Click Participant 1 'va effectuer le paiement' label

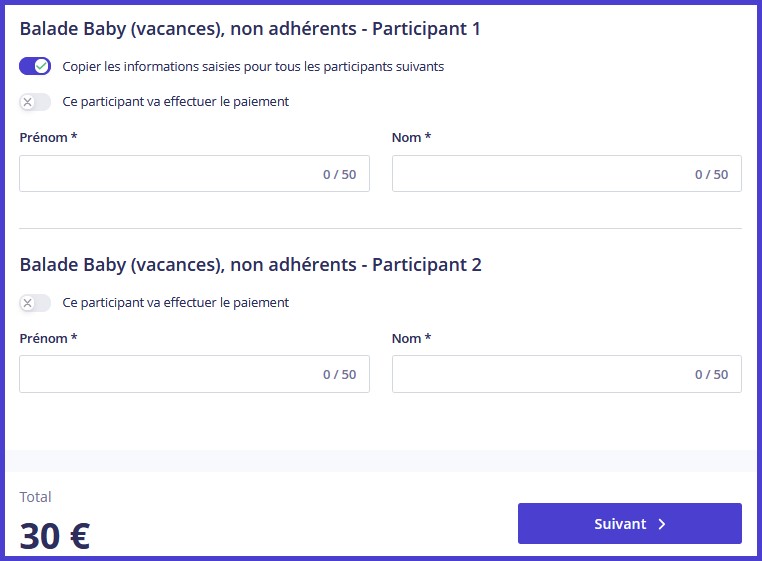pyautogui.click(x=175, y=102)
